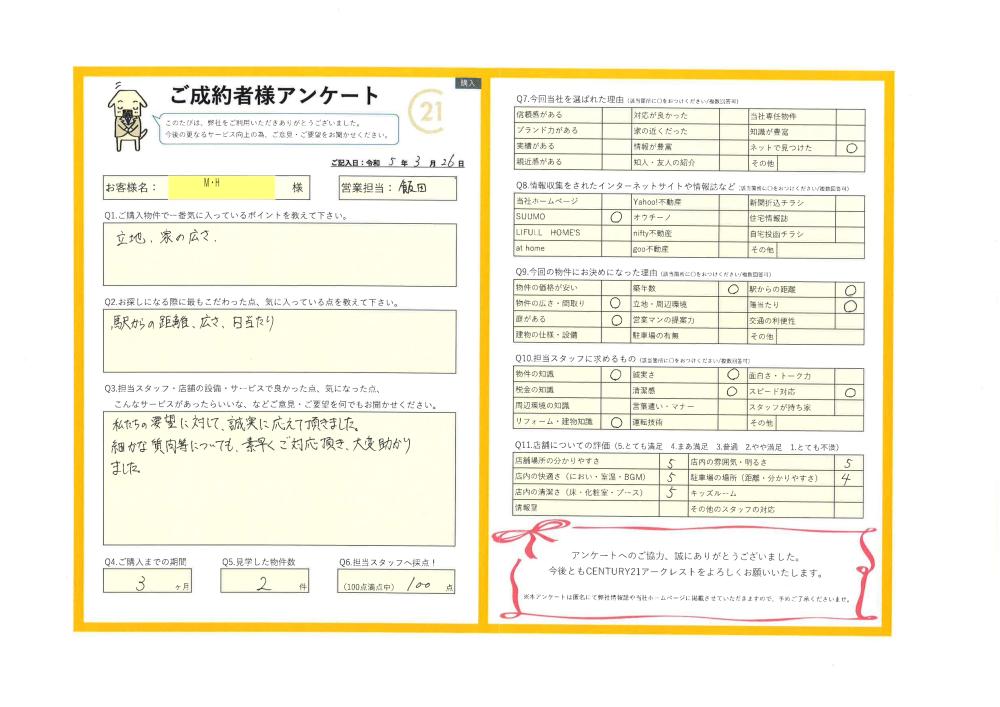Click the Q5 viewed-properties box showing 2

(x=265, y=581)
